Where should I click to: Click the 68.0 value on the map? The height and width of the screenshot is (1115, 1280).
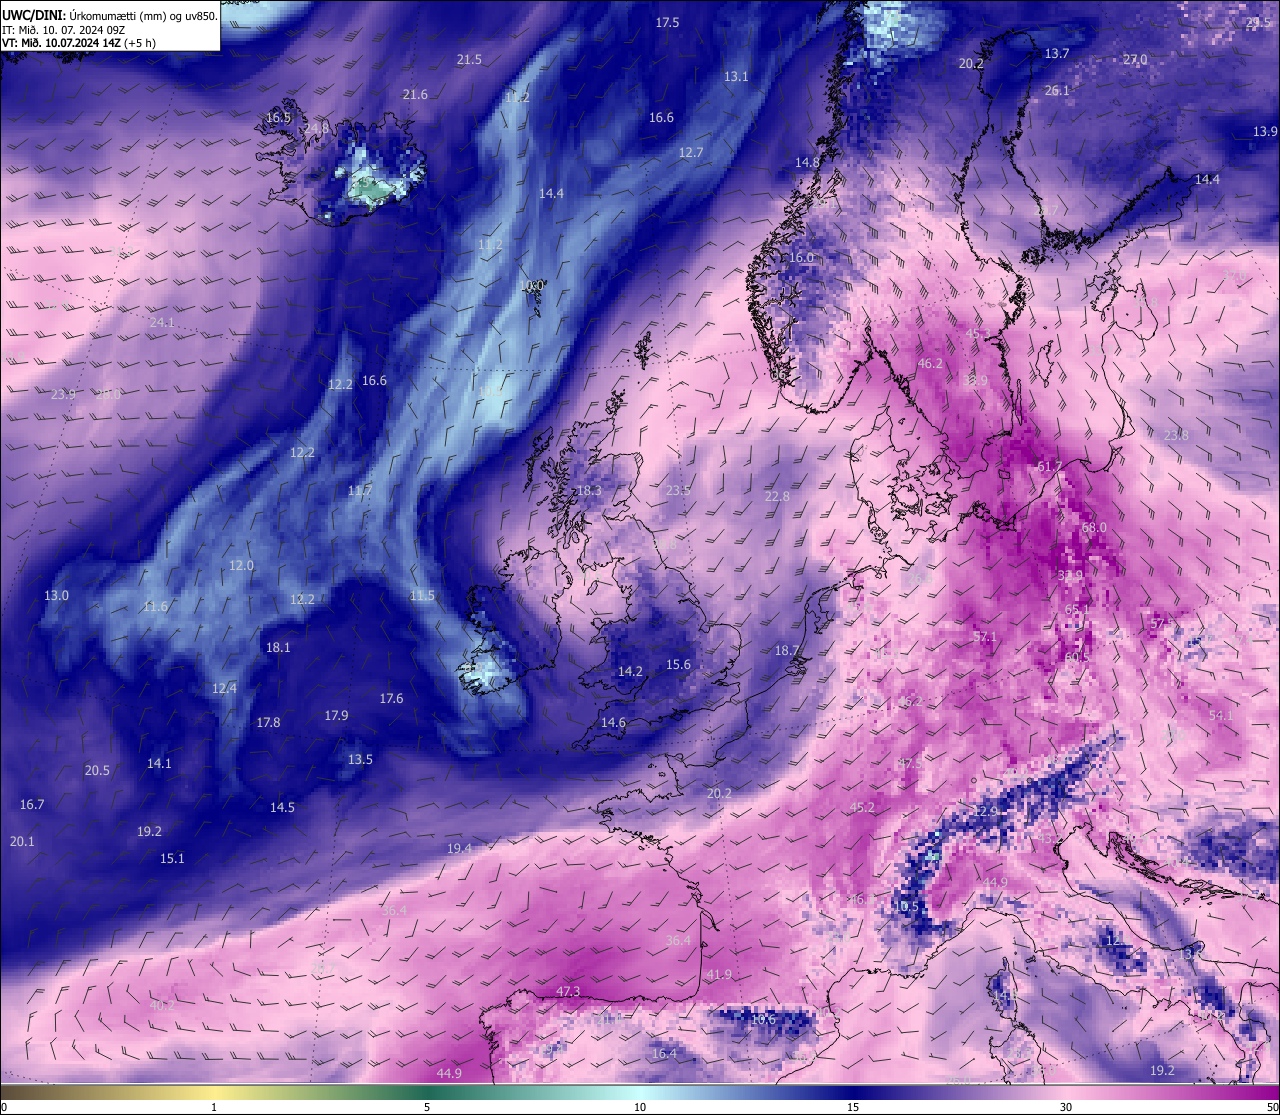(x=1094, y=527)
